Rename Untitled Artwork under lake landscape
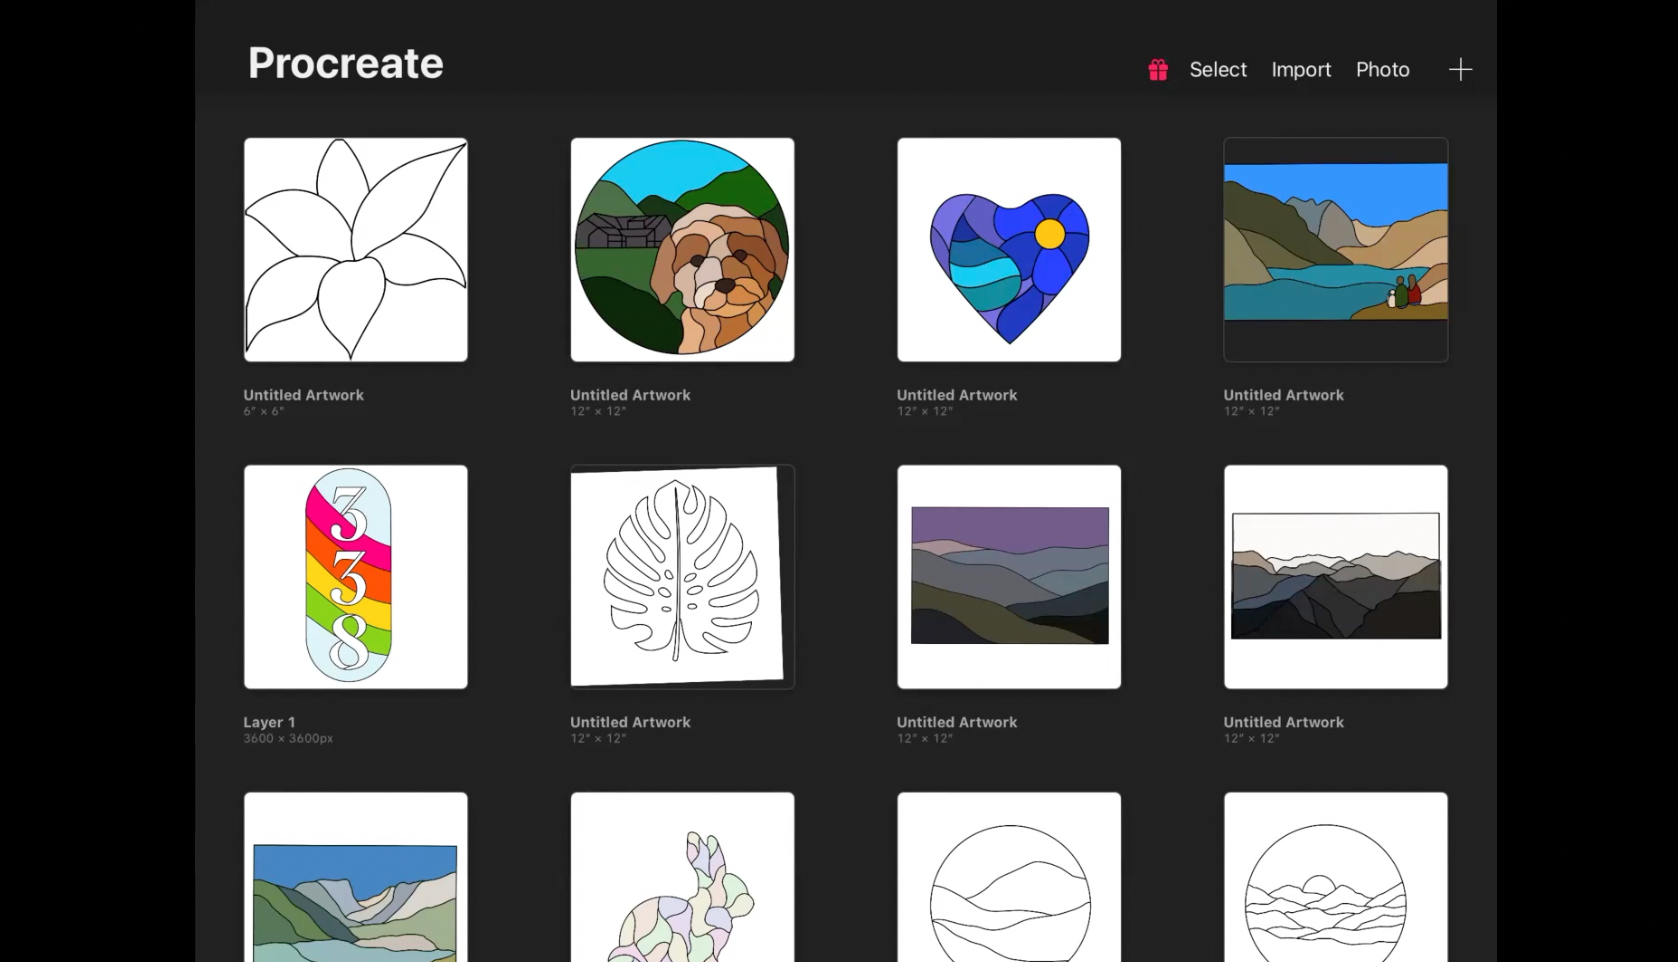 pos(1284,395)
